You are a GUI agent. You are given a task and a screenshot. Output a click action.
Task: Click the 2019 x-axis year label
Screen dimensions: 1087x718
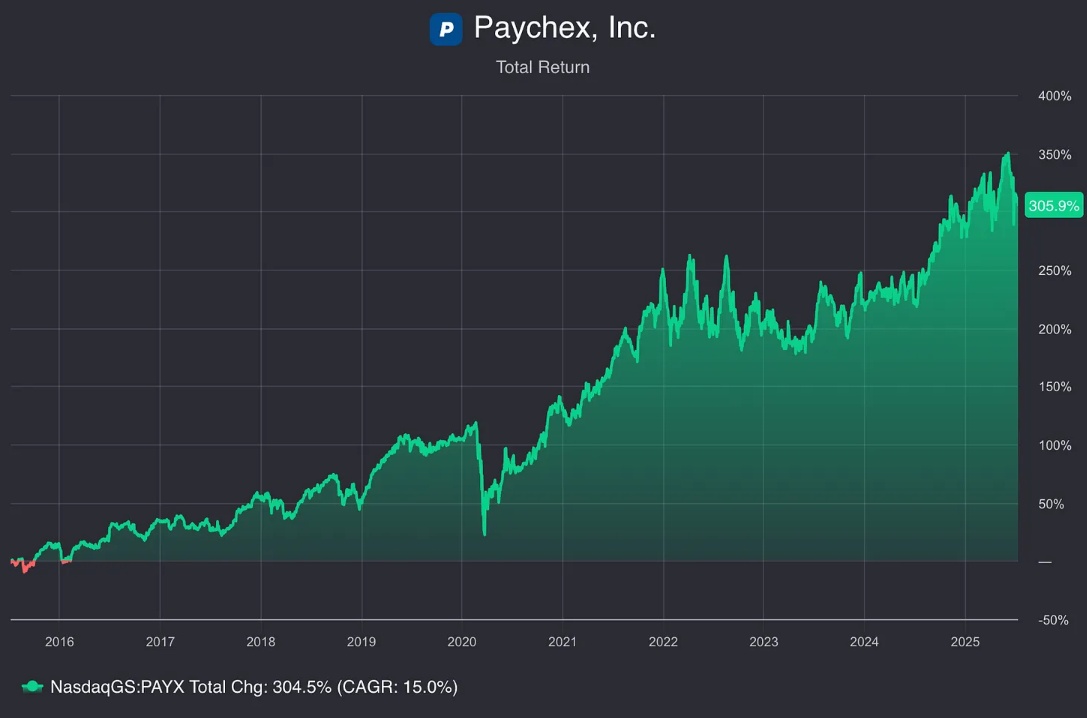[x=361, y=642]
